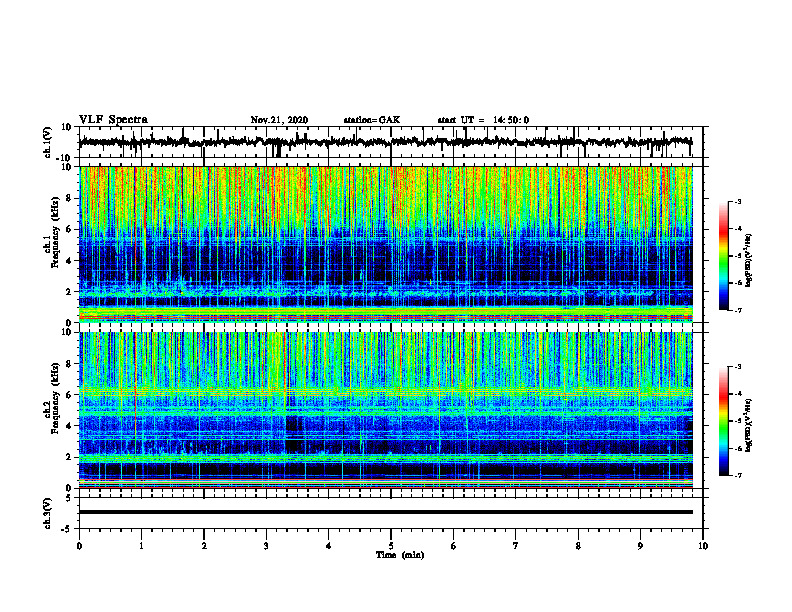The width and height of the screenshot is (792, 612).
Task: Click the "-7" tick on ch.2 color bar
Action: coord(737,475)
